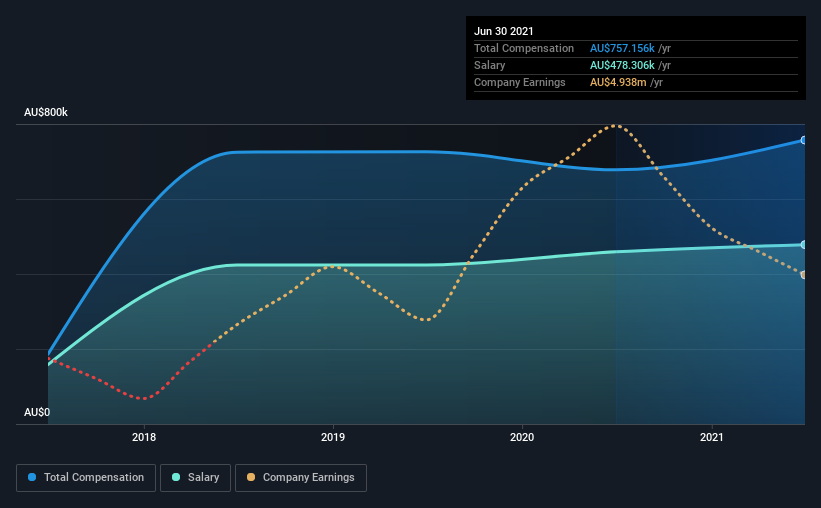Click the AU$800k y-axis label
This screenshot has height=508, width=821.
tap(46, 113)
